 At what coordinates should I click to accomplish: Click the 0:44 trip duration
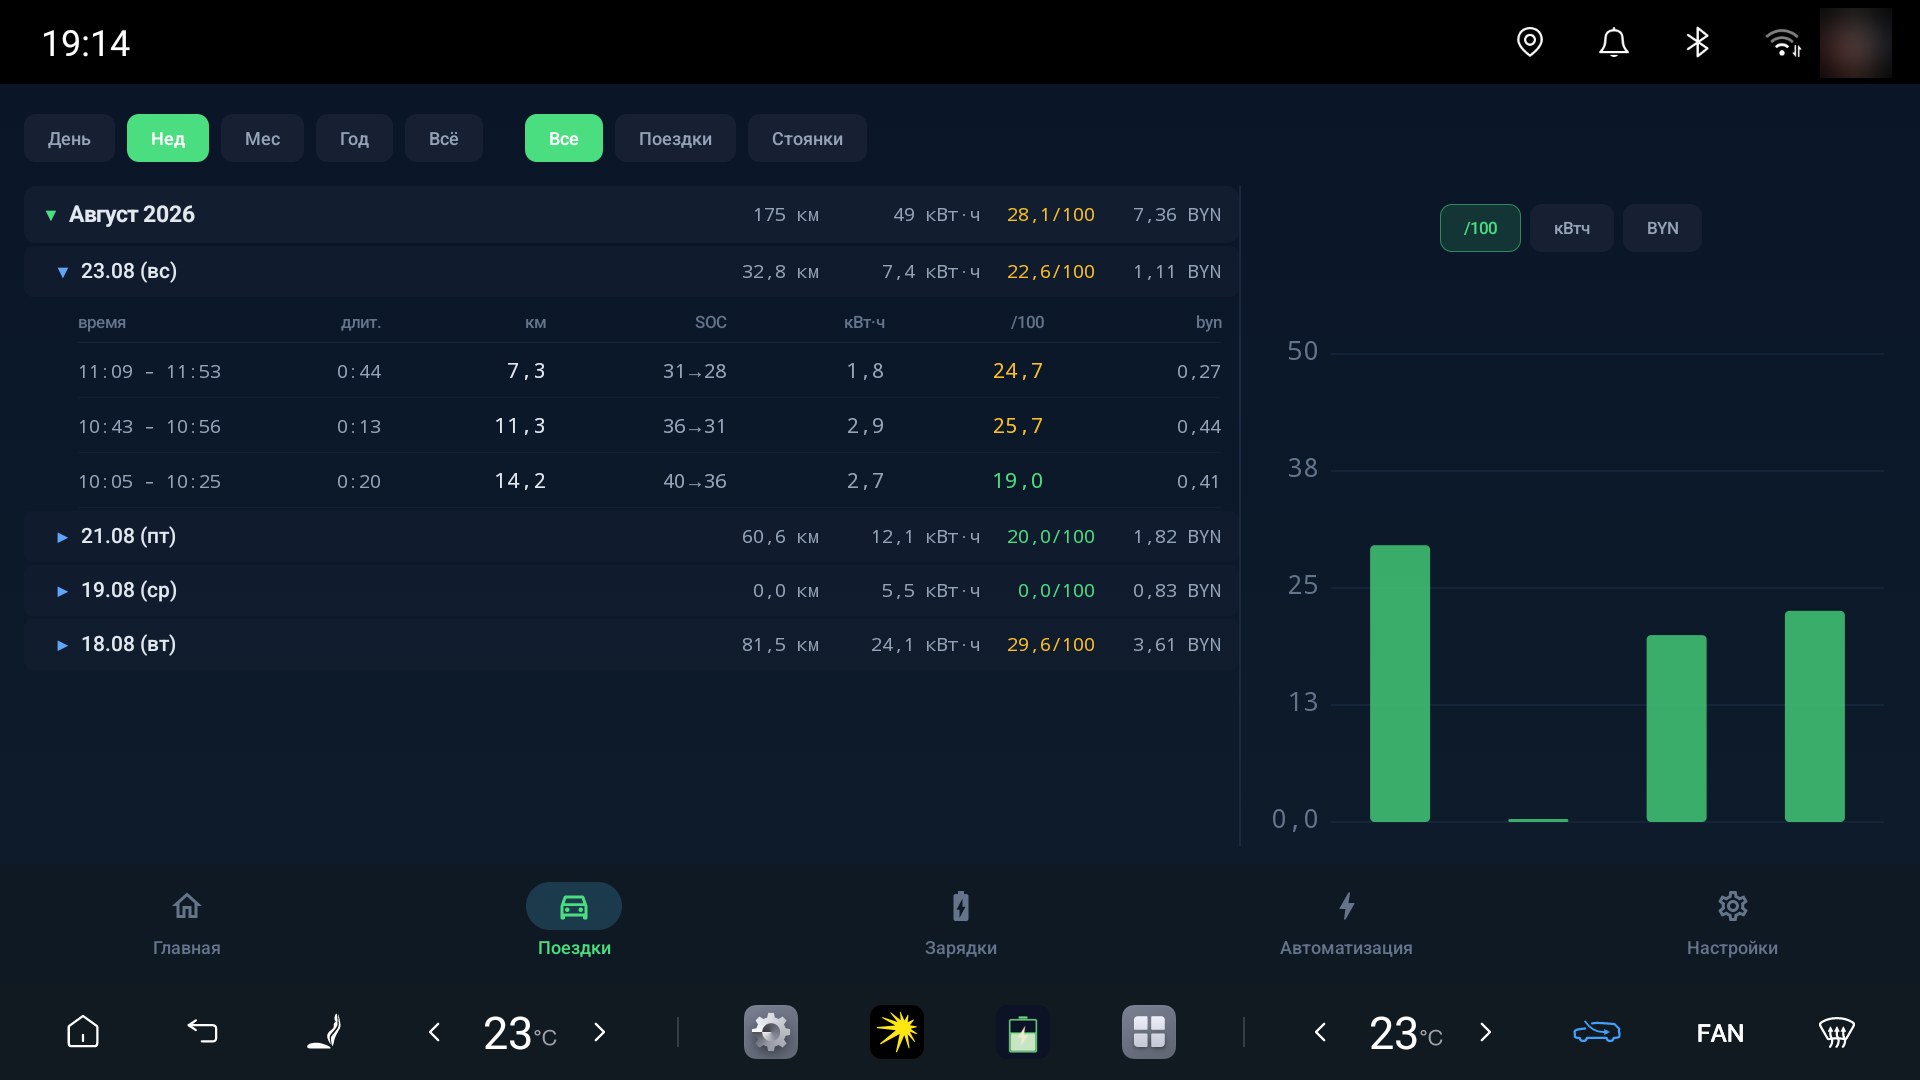point(359,372)
